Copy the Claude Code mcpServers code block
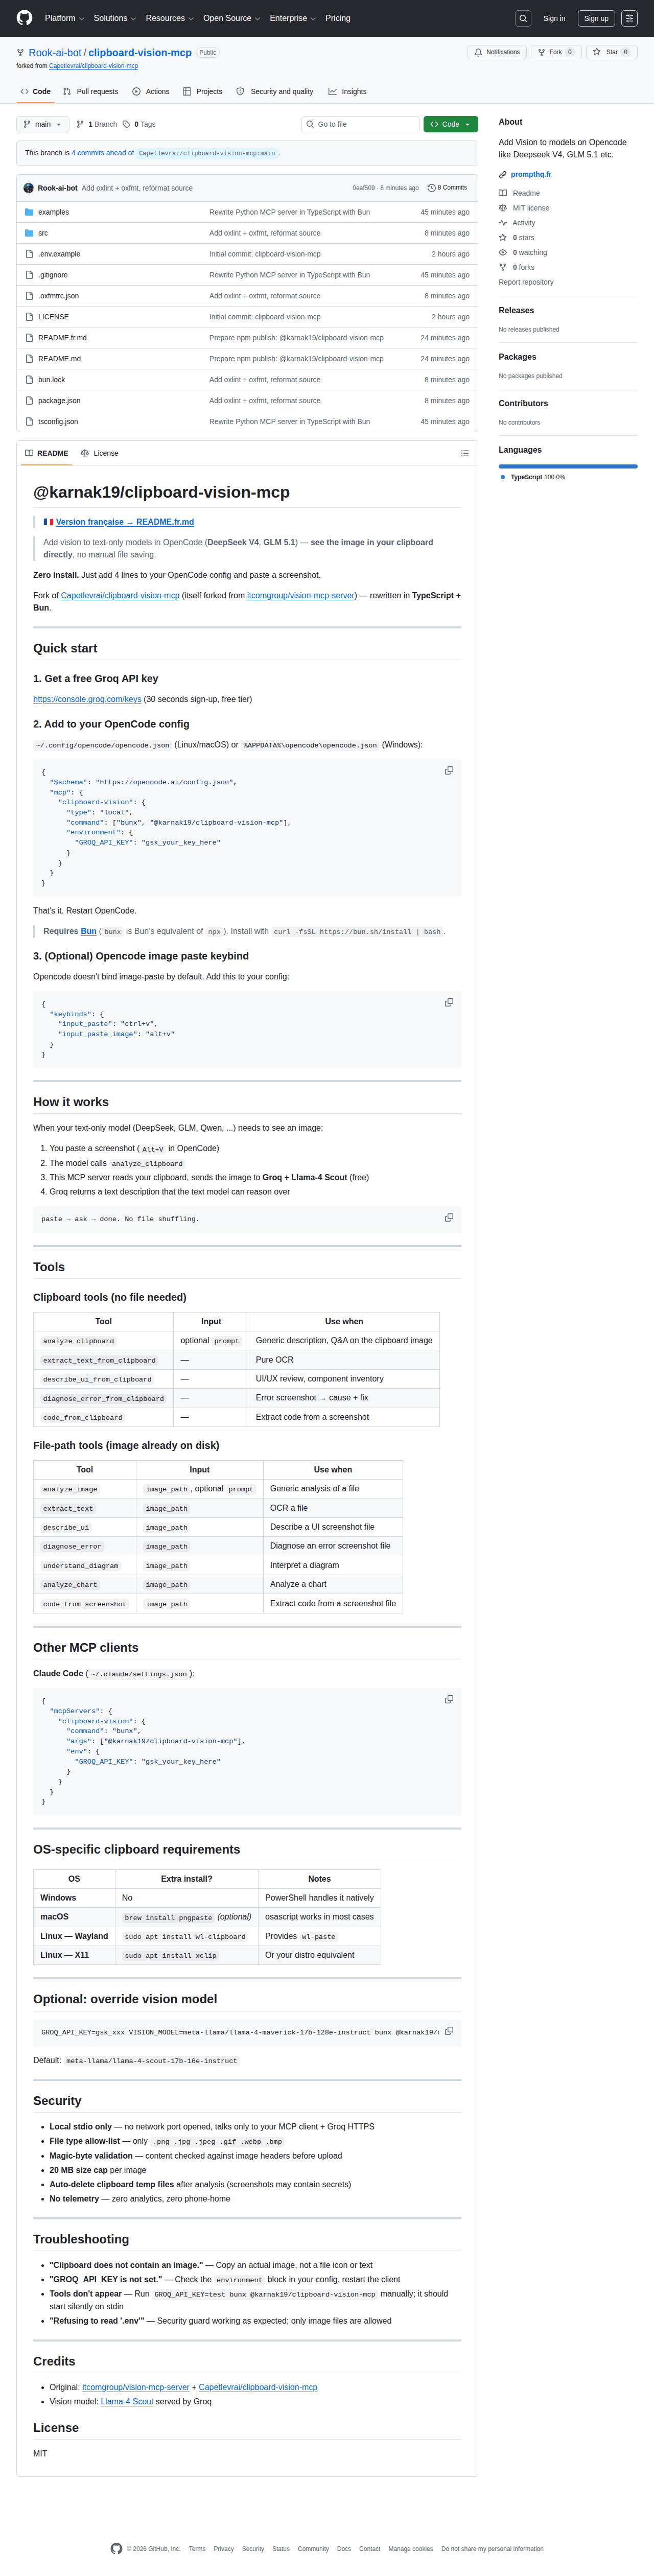Viewport: 654px width, 2576px height. coord(449,1699)
